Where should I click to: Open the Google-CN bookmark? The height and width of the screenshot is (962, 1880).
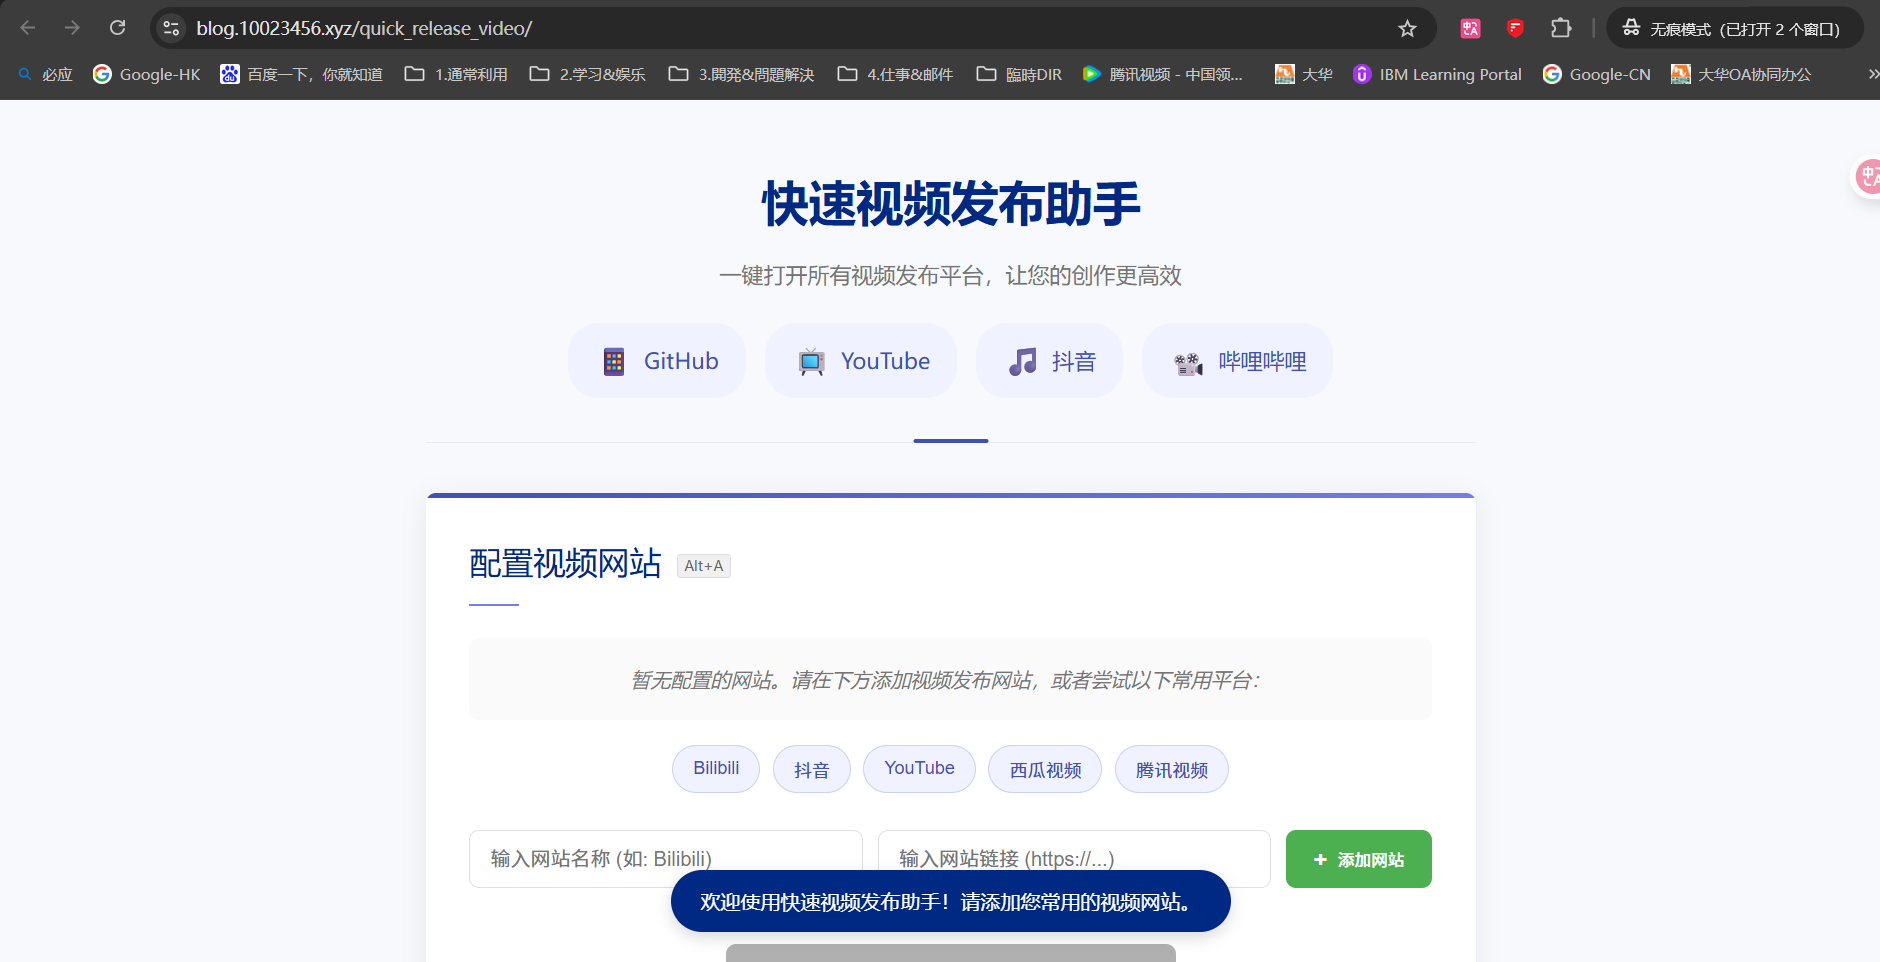(x=1596, y=74)
